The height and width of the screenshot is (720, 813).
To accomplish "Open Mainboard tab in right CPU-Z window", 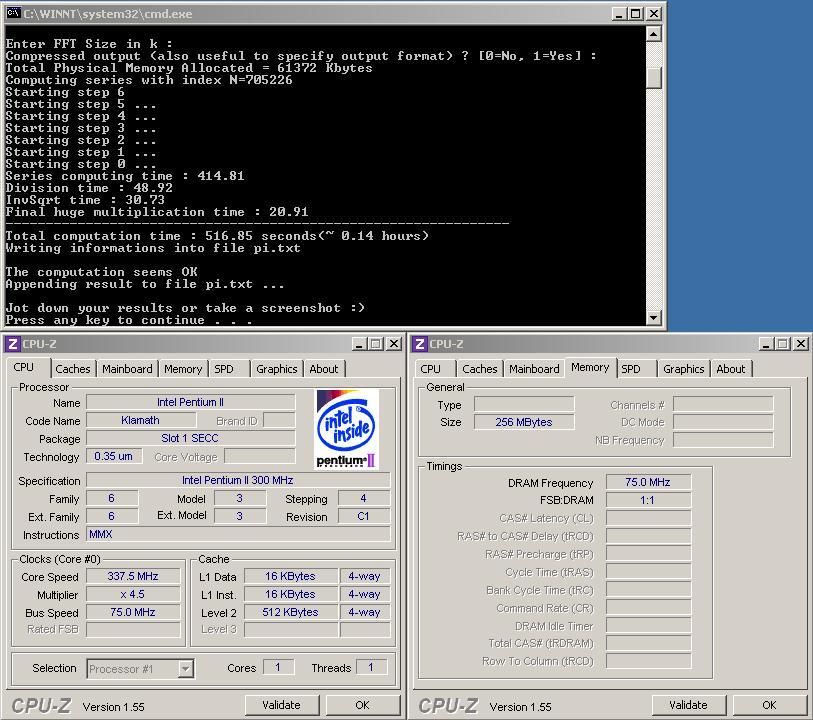I will click(x=534, y=369).
